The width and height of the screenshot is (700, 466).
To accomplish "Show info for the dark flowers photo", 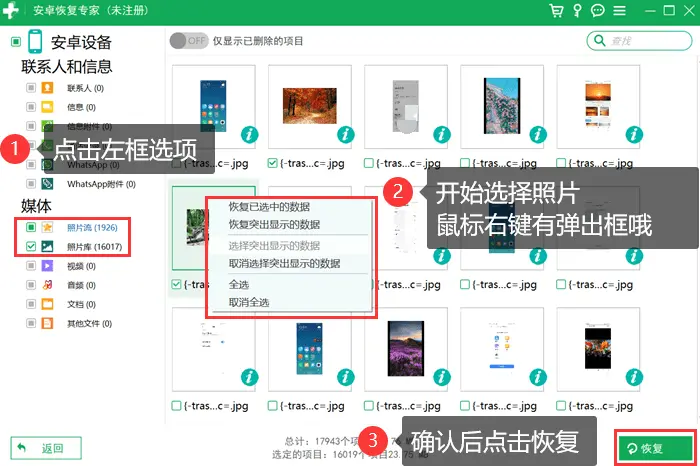I will click(x=634, y=377).
